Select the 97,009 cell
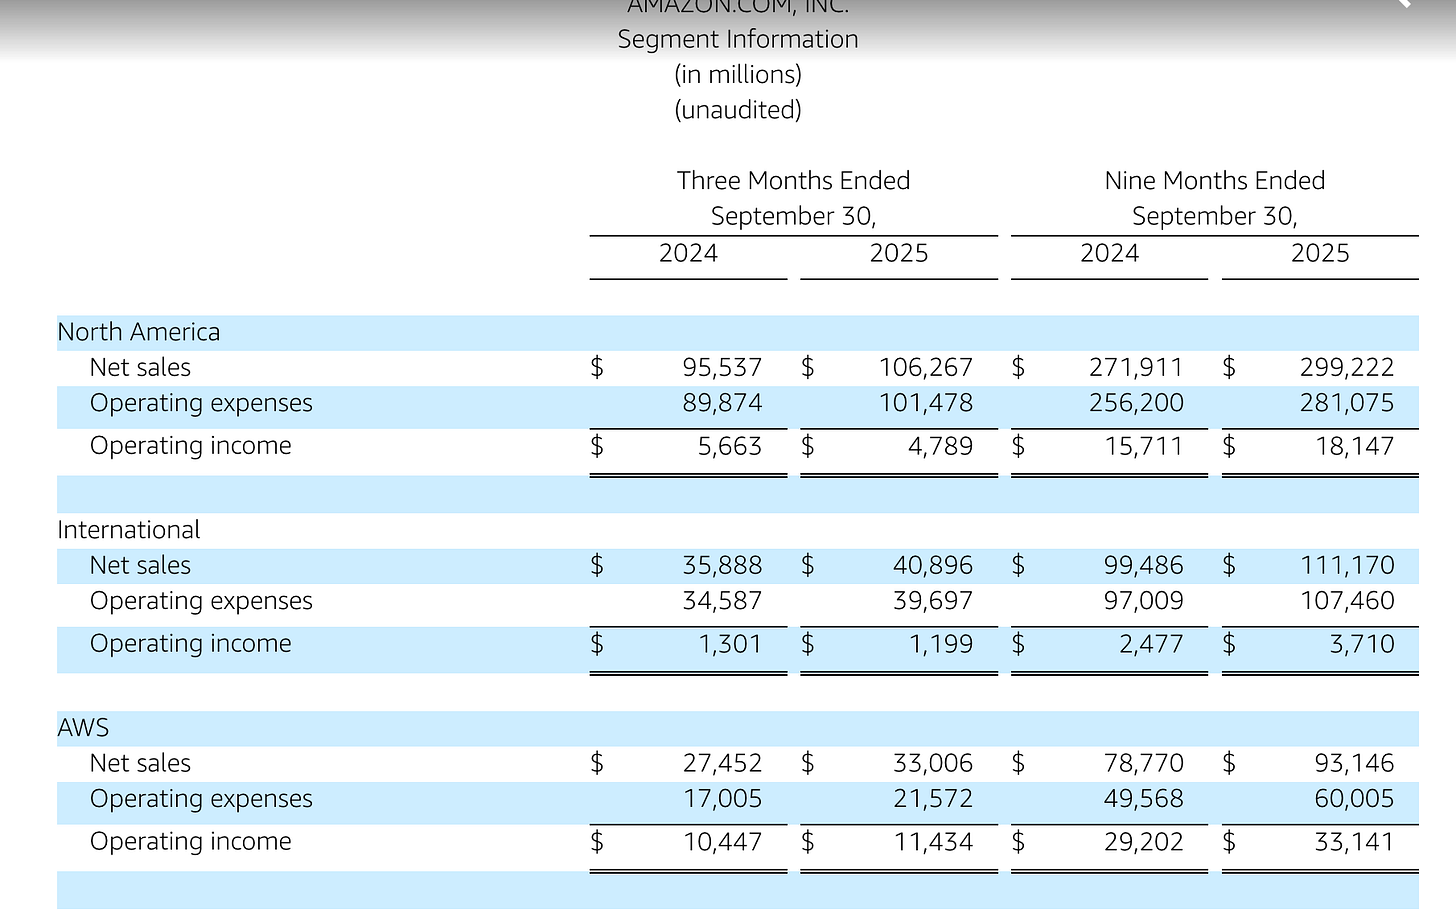The width and height of the screenshot is (1456, 914). pyautogui.click(x=1144, y=601)
